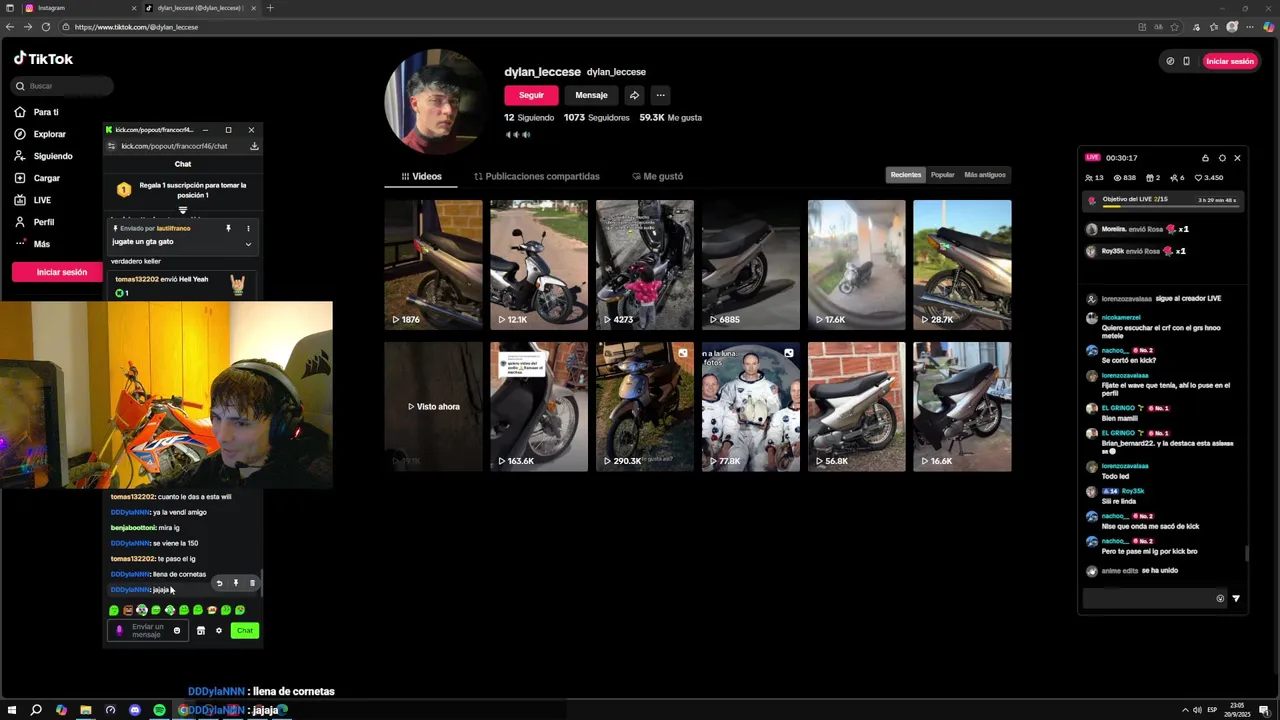Viewport: 1280px width, 720px height.
Task: Open the Kick chat emote picker
Action: point(177,631)
